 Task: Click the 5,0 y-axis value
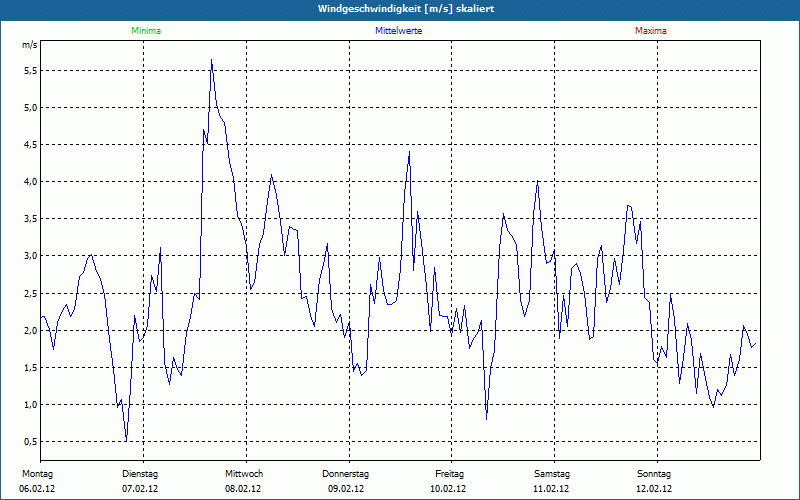tap(30, 108)
